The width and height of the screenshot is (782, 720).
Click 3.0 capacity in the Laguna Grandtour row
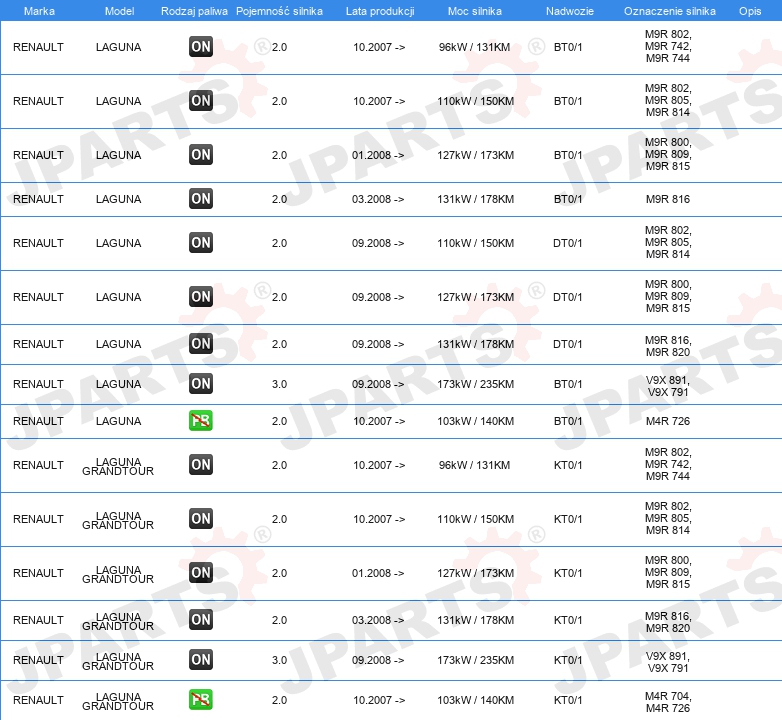click(x=279, y=660)
